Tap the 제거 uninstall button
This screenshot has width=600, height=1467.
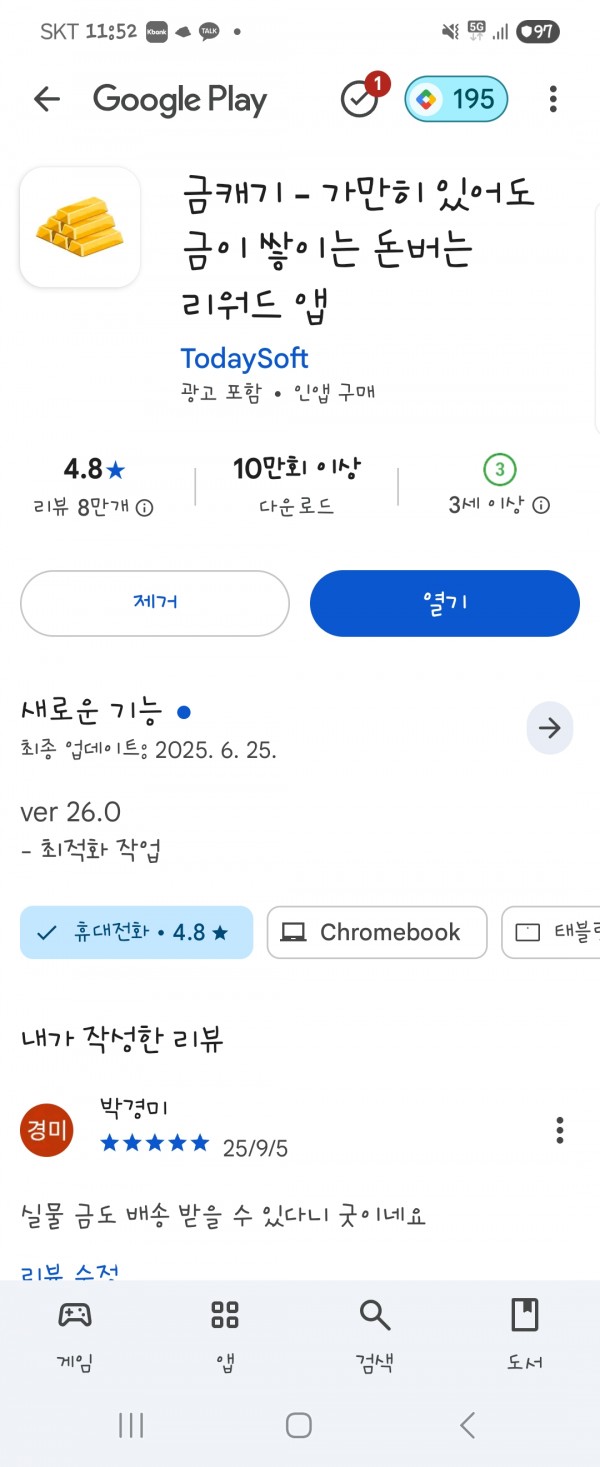(155, 603)
